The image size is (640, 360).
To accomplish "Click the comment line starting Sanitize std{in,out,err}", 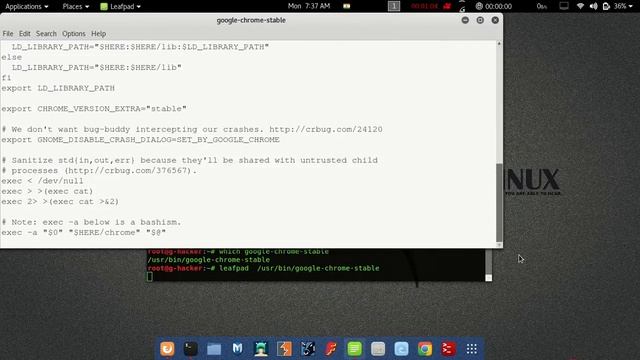I will (x=190, y=160).
